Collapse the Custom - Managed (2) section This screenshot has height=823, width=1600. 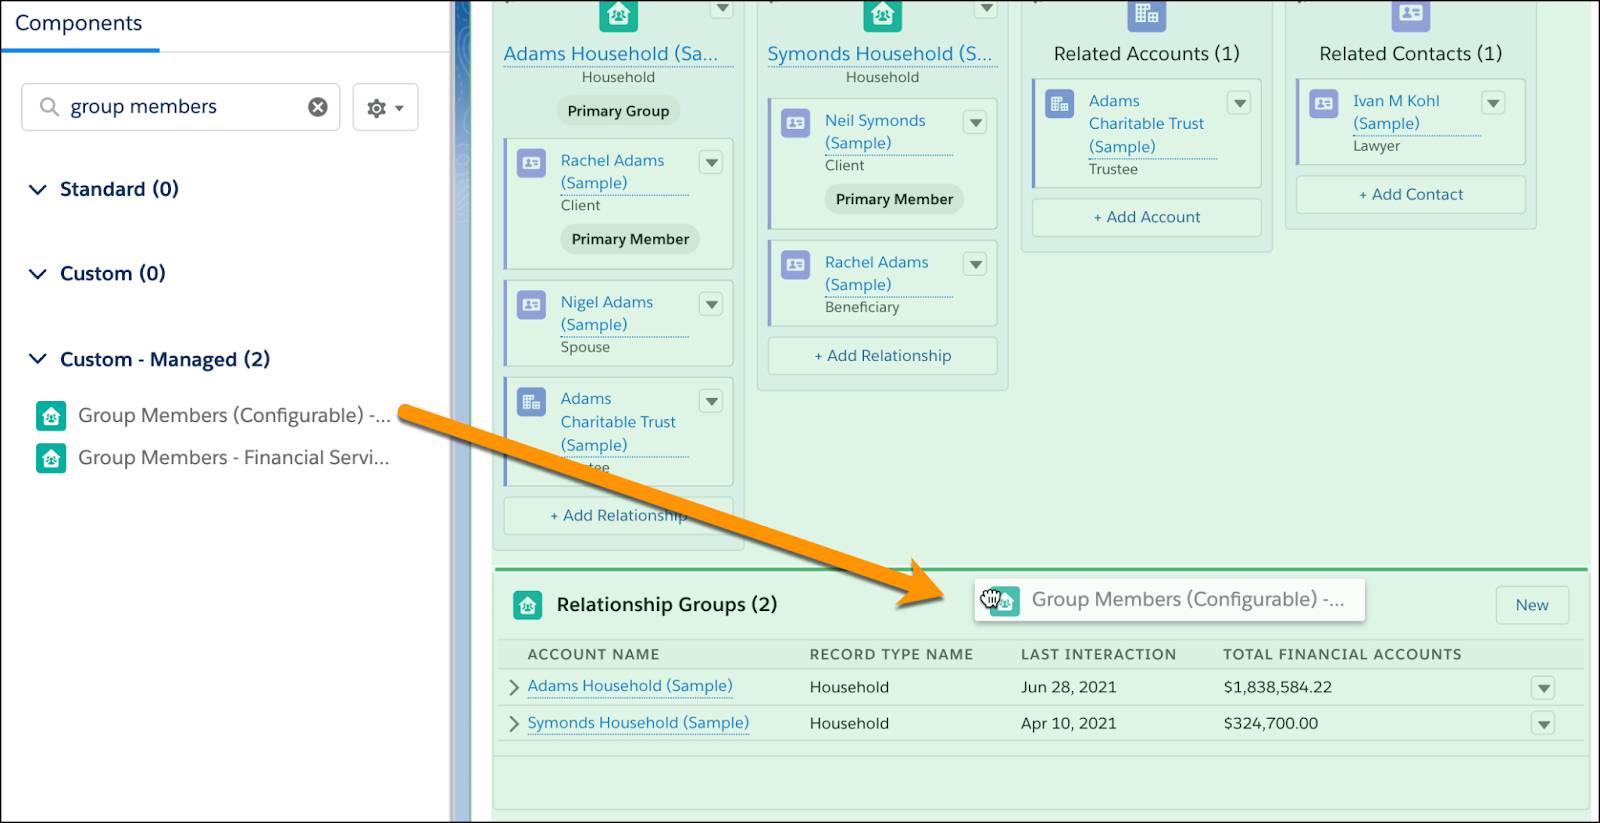(38, 359)
